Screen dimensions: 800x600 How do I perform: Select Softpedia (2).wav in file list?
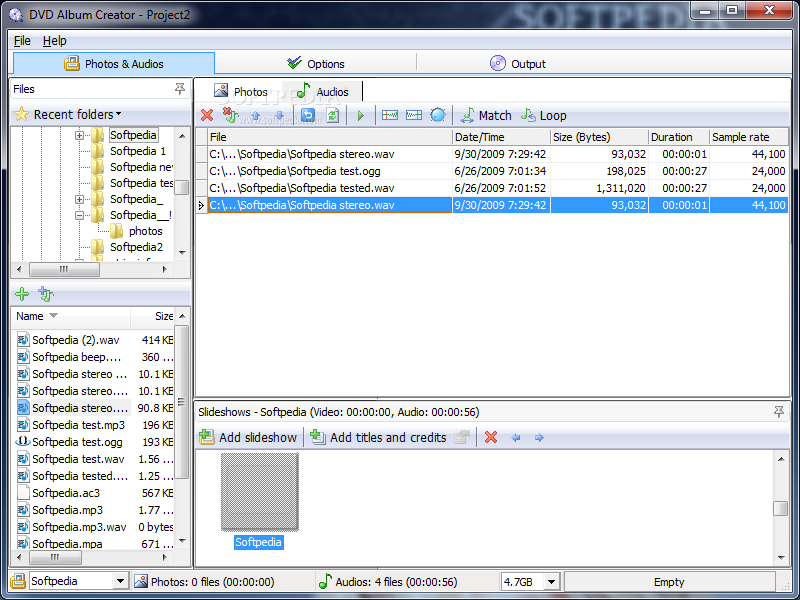76,340
